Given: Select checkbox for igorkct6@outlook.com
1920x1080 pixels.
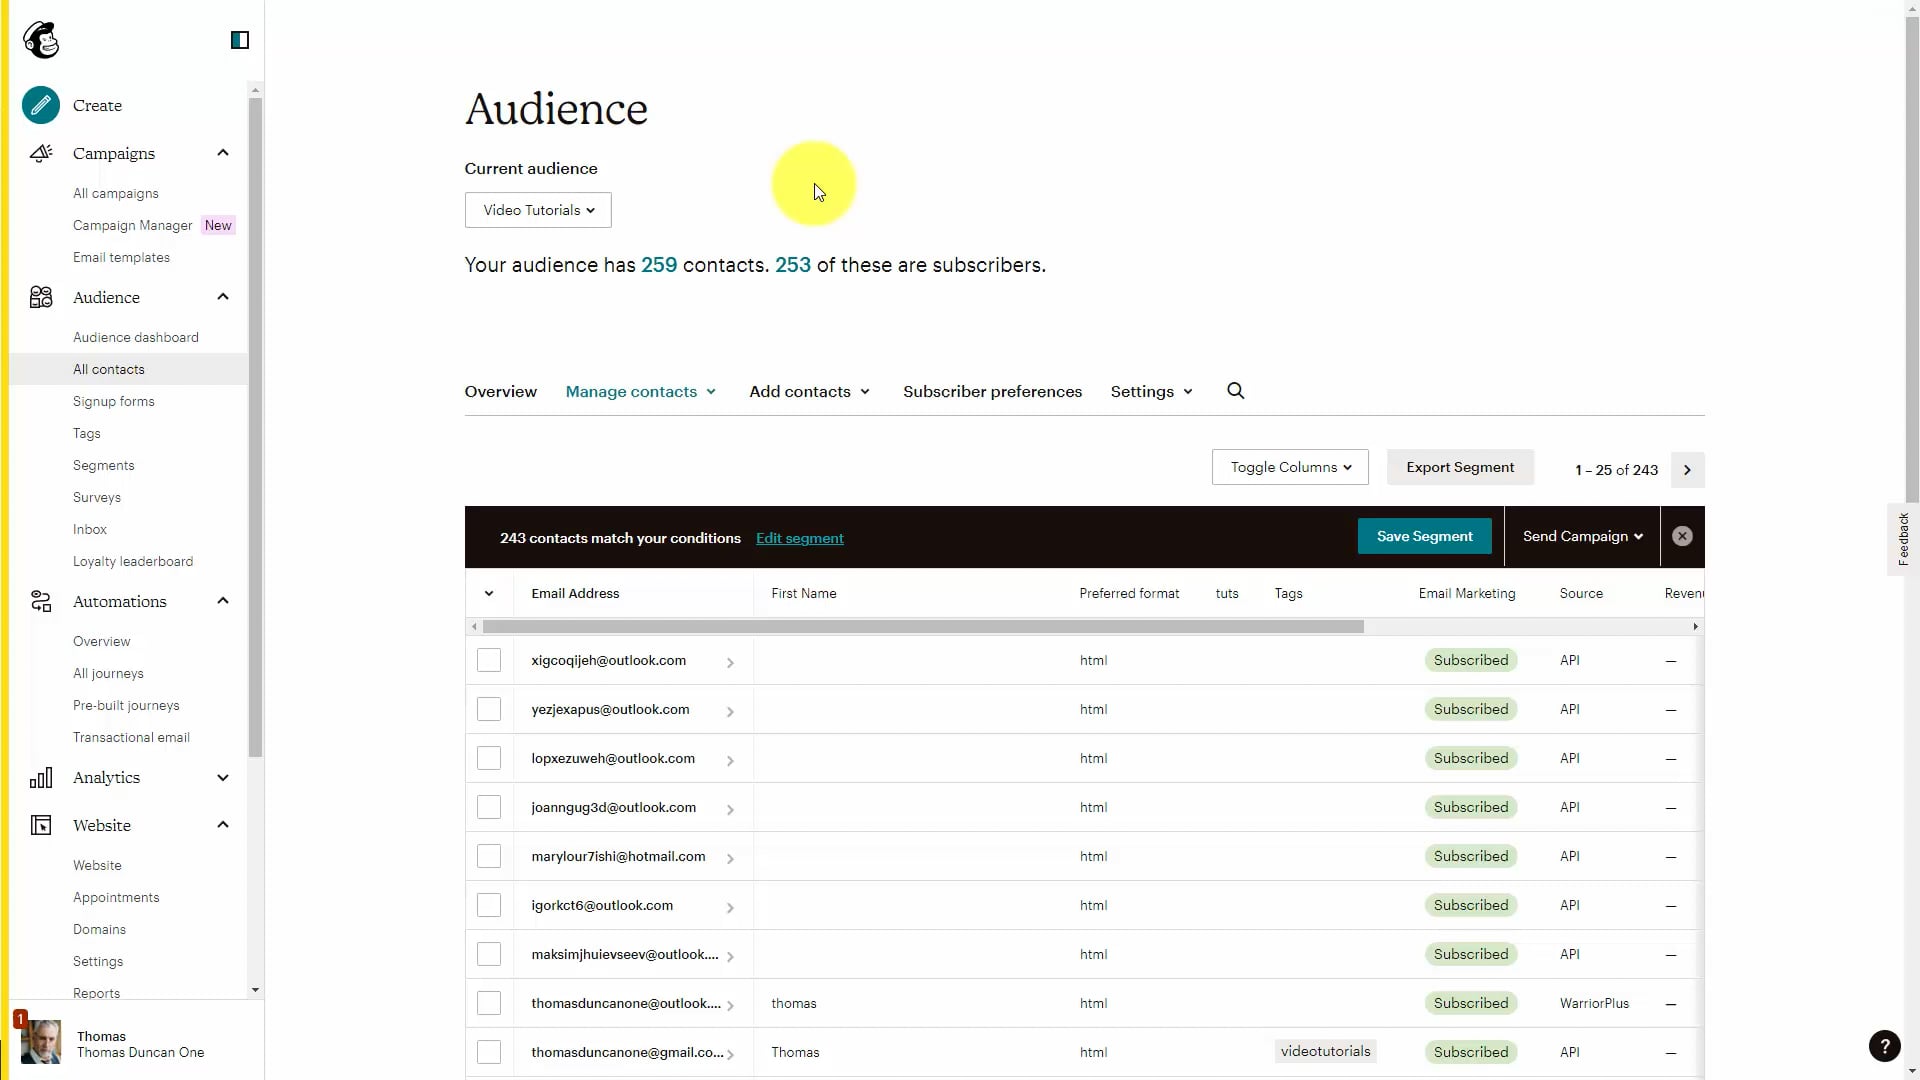Looking at the screenshot, I should tap(489, 905).
